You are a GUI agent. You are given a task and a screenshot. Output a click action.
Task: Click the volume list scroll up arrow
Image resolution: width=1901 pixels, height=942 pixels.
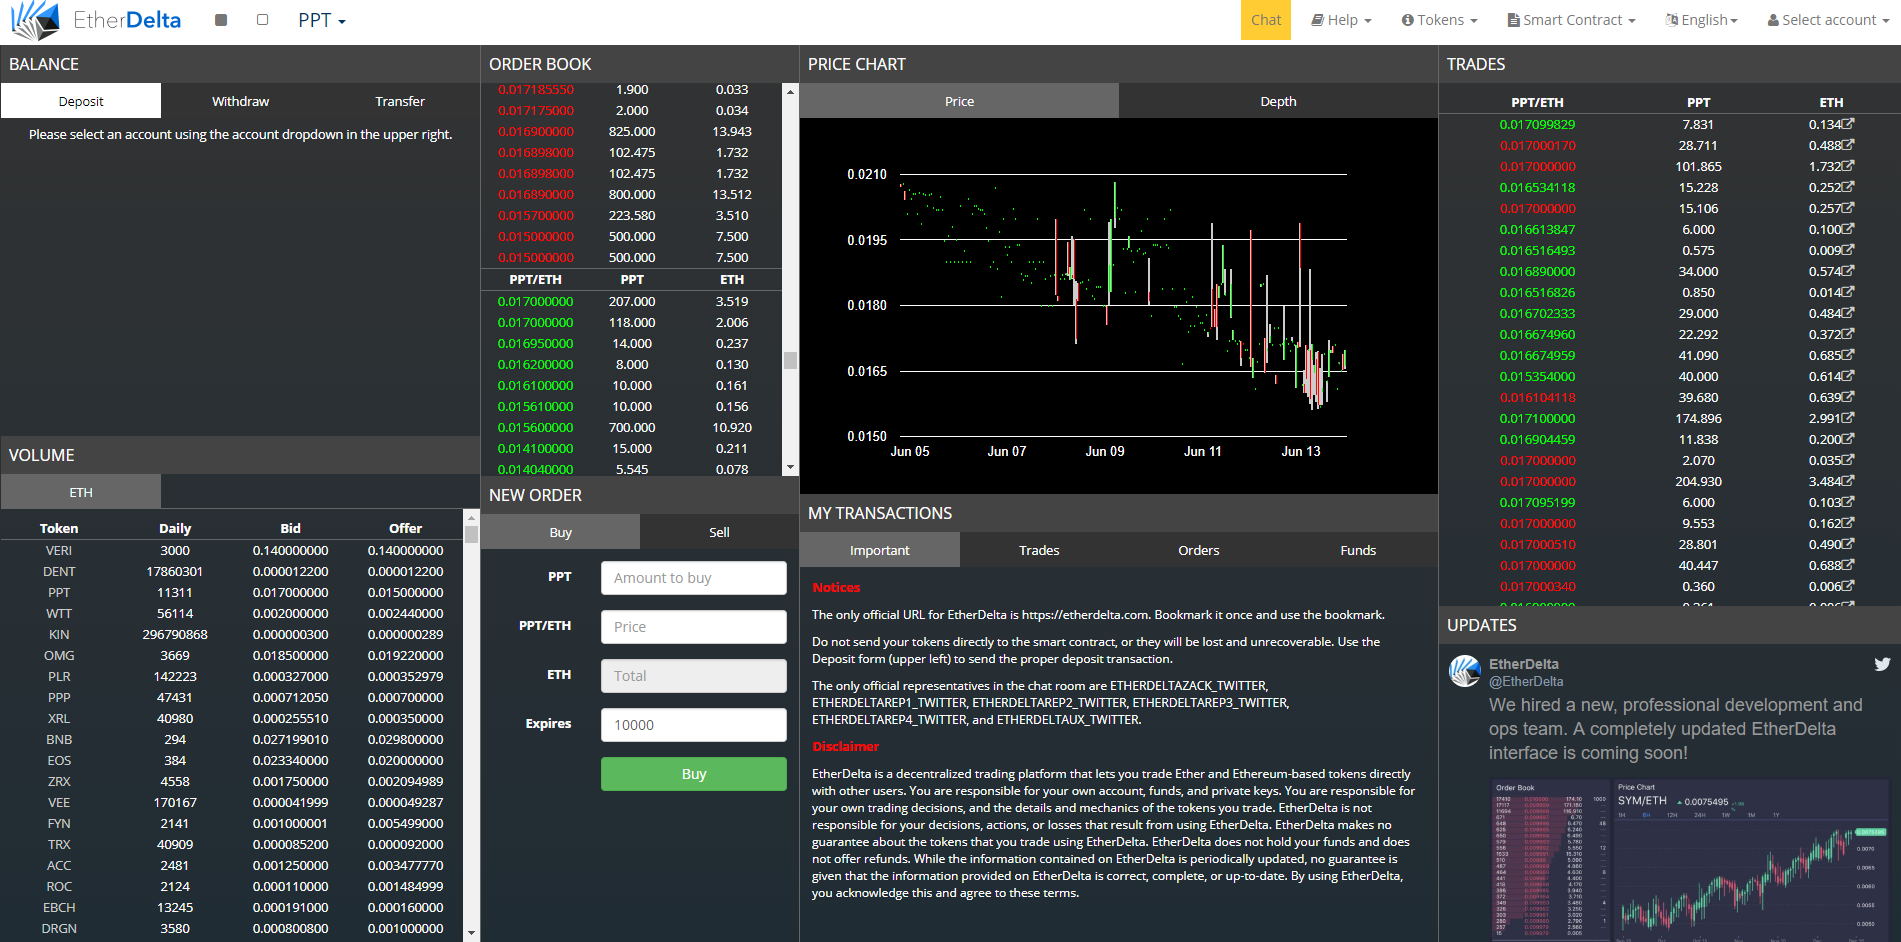tap(471, 517)
